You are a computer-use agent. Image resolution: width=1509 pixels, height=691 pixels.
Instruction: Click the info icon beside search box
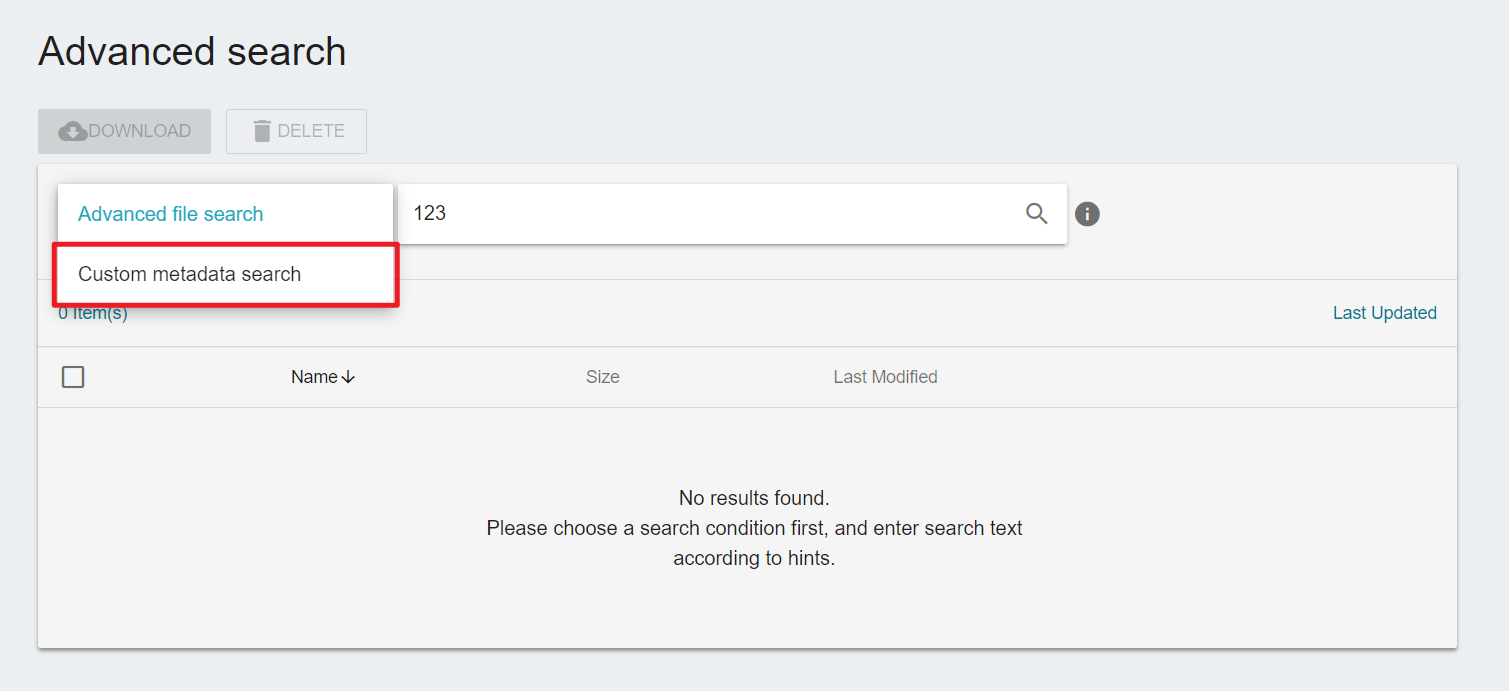click(x=1087, y=214)
